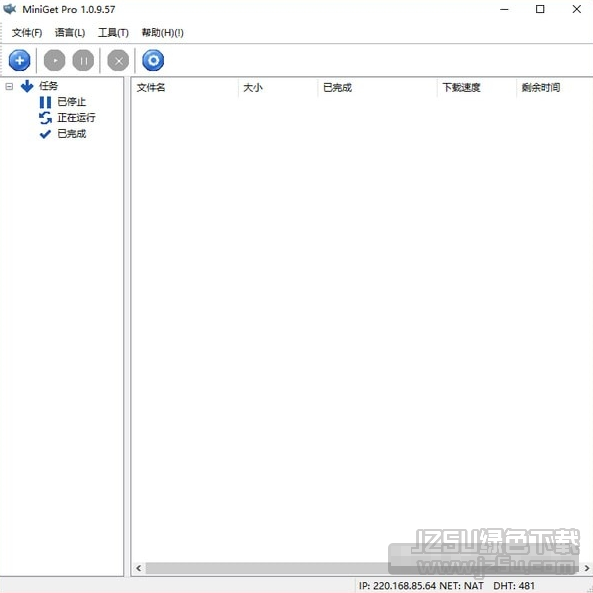The image size is (593, 593).
Task: Sort by the 下载速度 column header
Action: 477,88
